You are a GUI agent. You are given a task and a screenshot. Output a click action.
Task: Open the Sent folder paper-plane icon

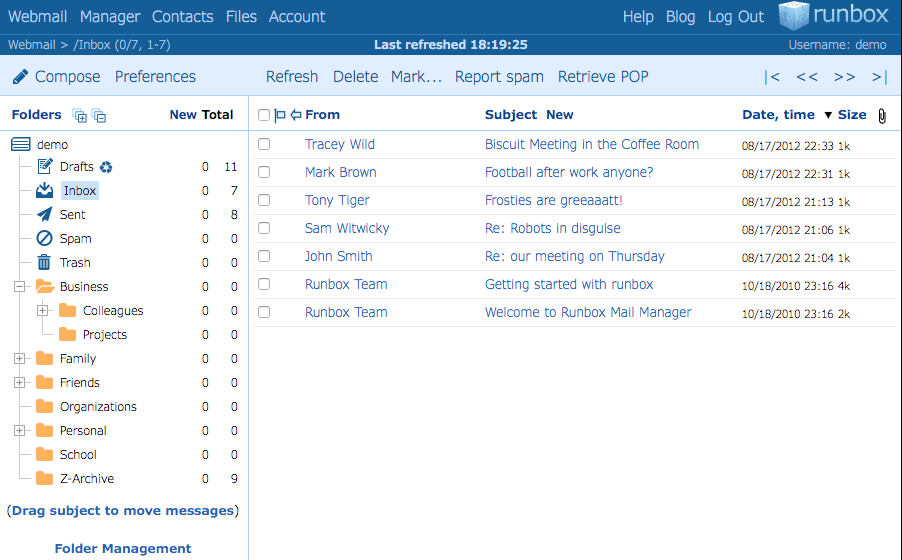coord(44,214)
